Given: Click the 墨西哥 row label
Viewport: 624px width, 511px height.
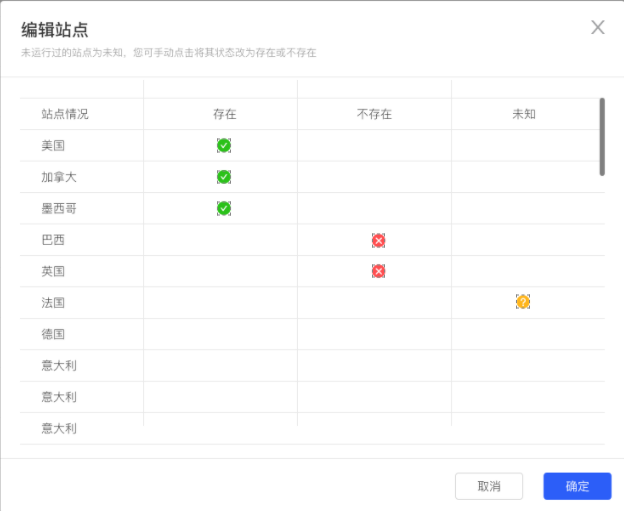Looking at the screenshot, I should [59, 209].
